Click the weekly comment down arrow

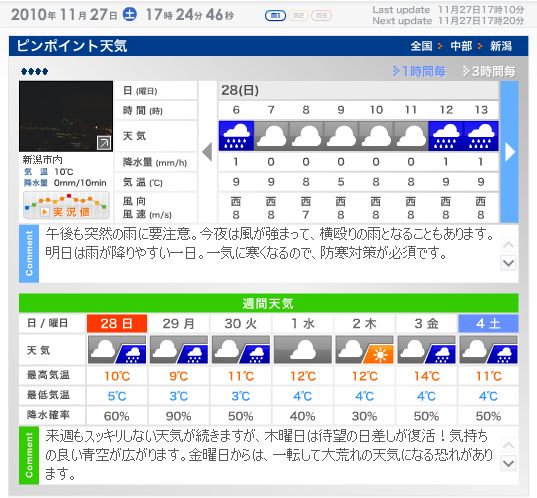tap(508, 463)
